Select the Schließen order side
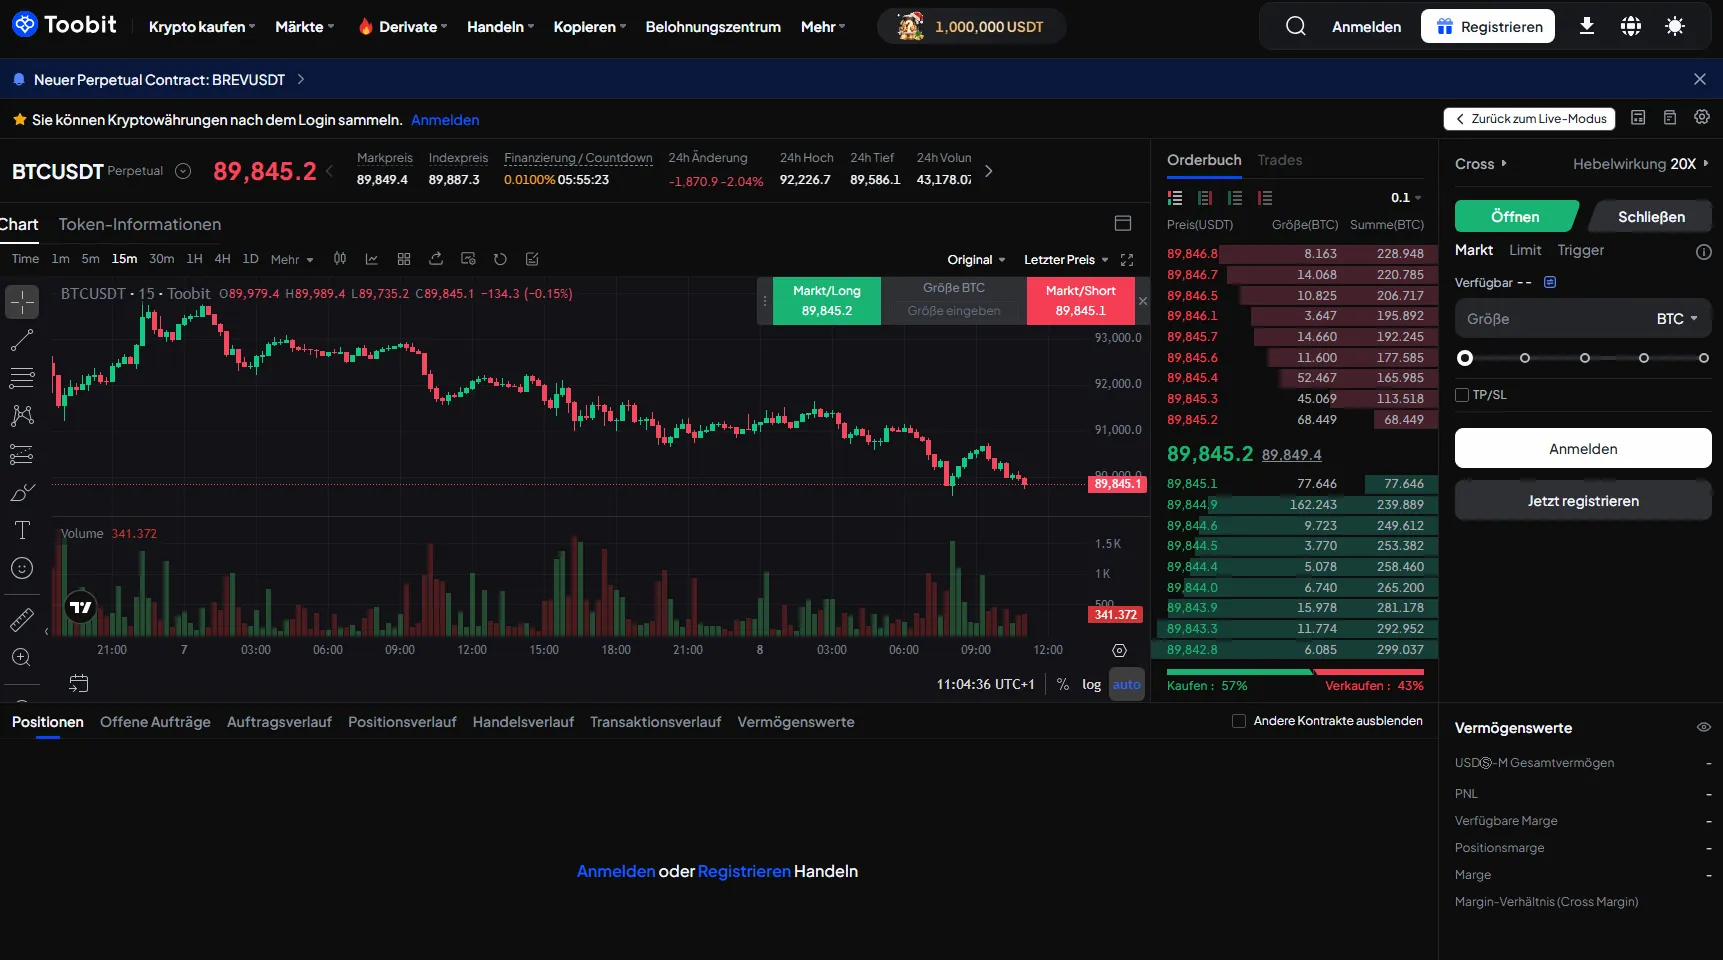 point(1651,216)
